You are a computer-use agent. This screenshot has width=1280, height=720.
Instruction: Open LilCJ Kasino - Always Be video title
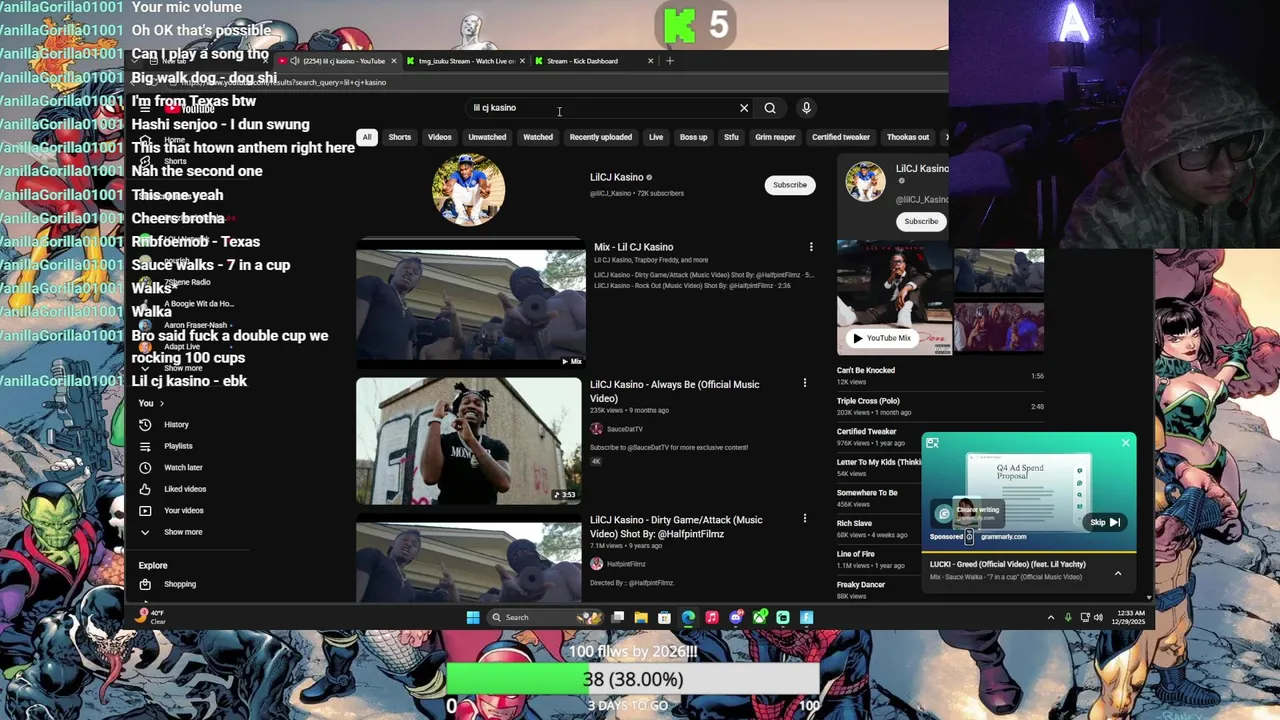point(675,391)
